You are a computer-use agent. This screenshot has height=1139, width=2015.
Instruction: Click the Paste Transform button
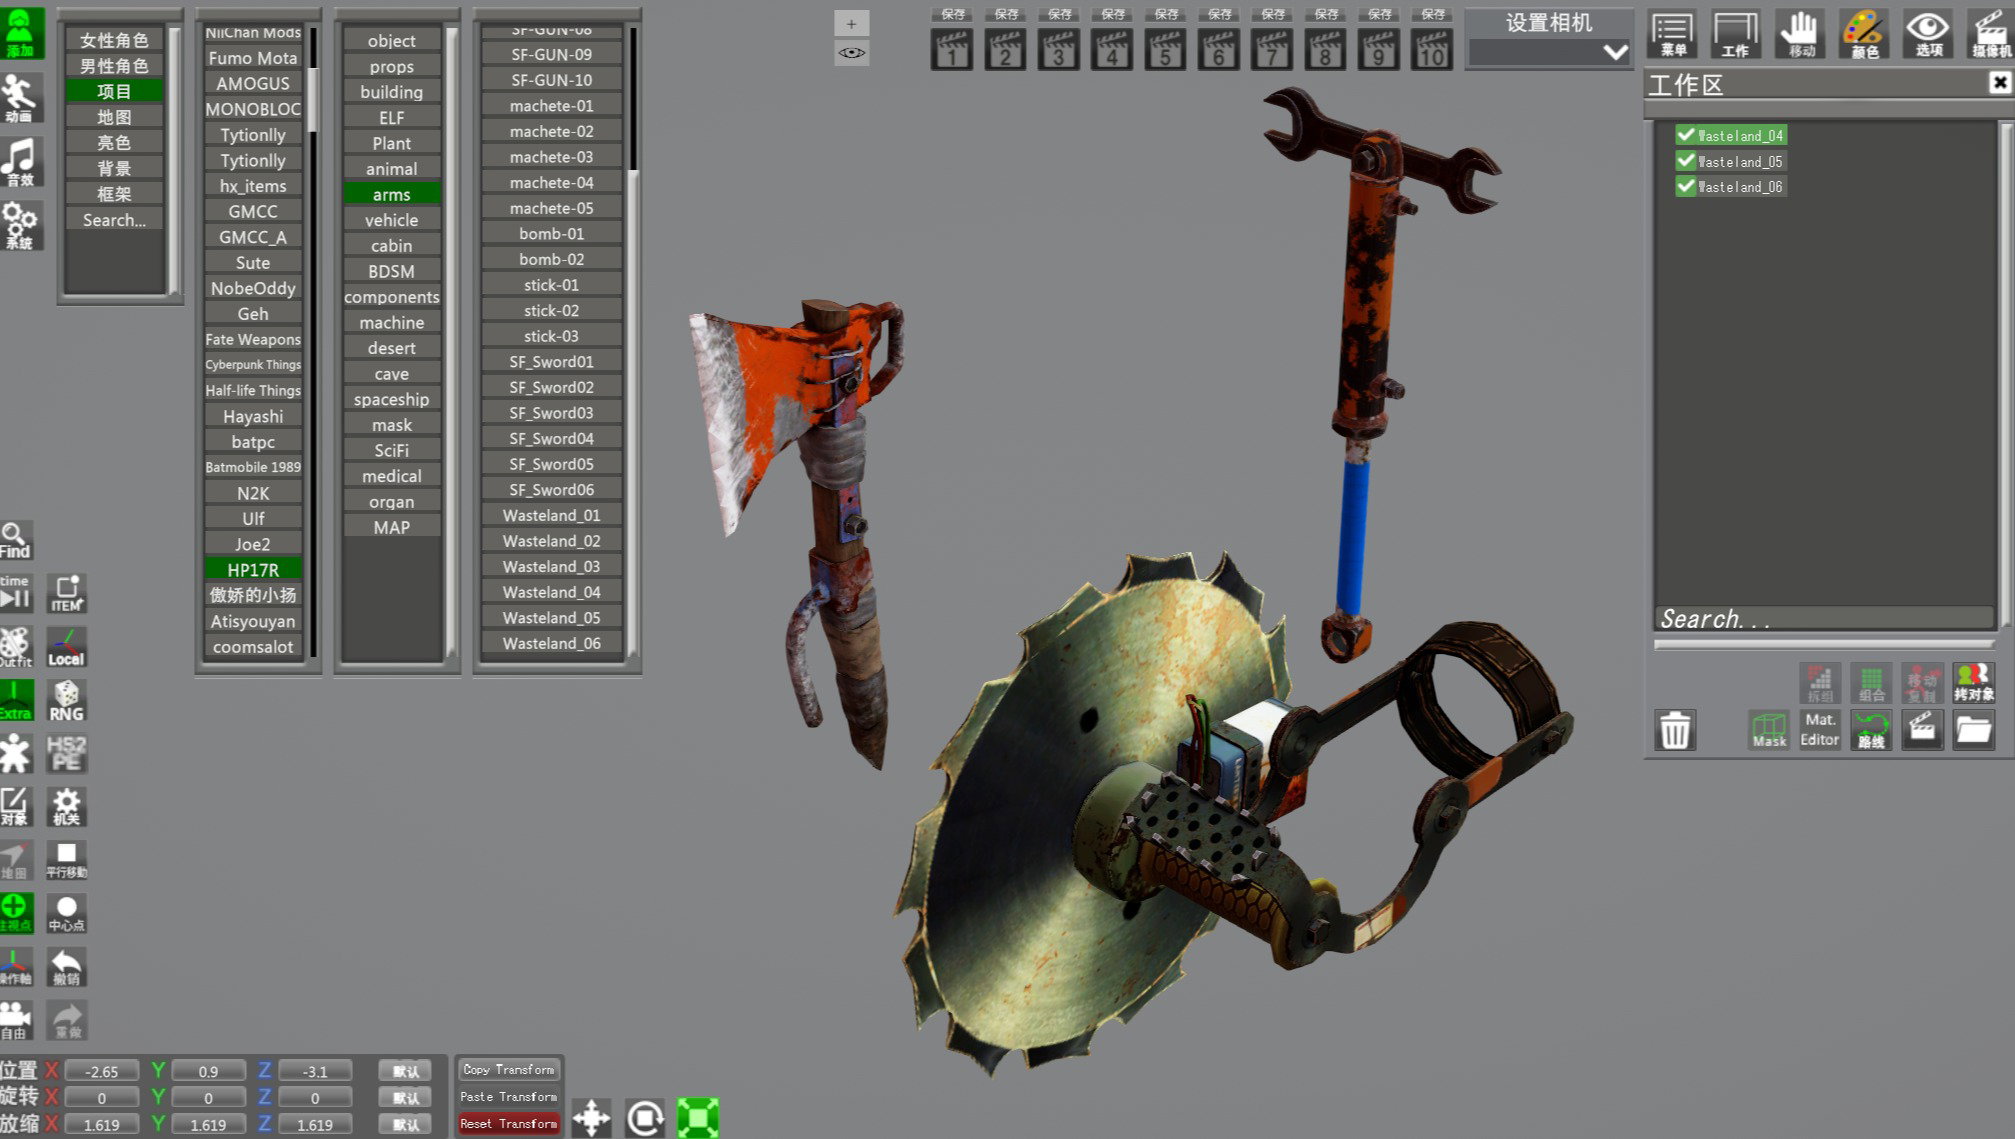(x=509, y=1097)
